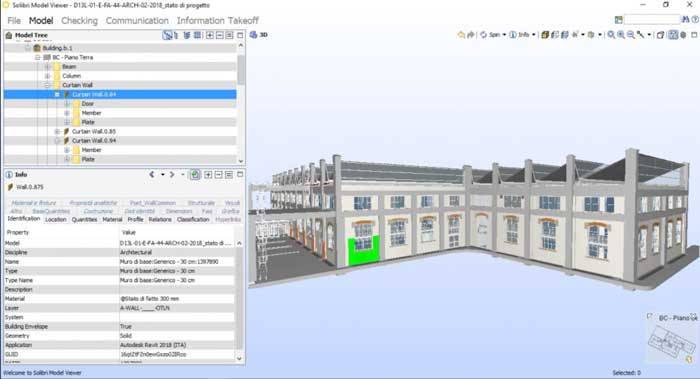The height and width of the screenshot is (379, 700).
Task: Click the Model Tree scroll up arrow
Action: (241, 45)
